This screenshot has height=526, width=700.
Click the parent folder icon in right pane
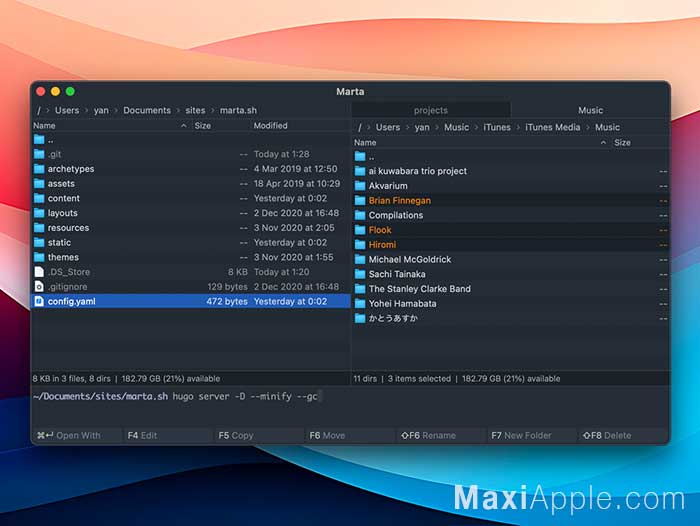tap(360, 157)
